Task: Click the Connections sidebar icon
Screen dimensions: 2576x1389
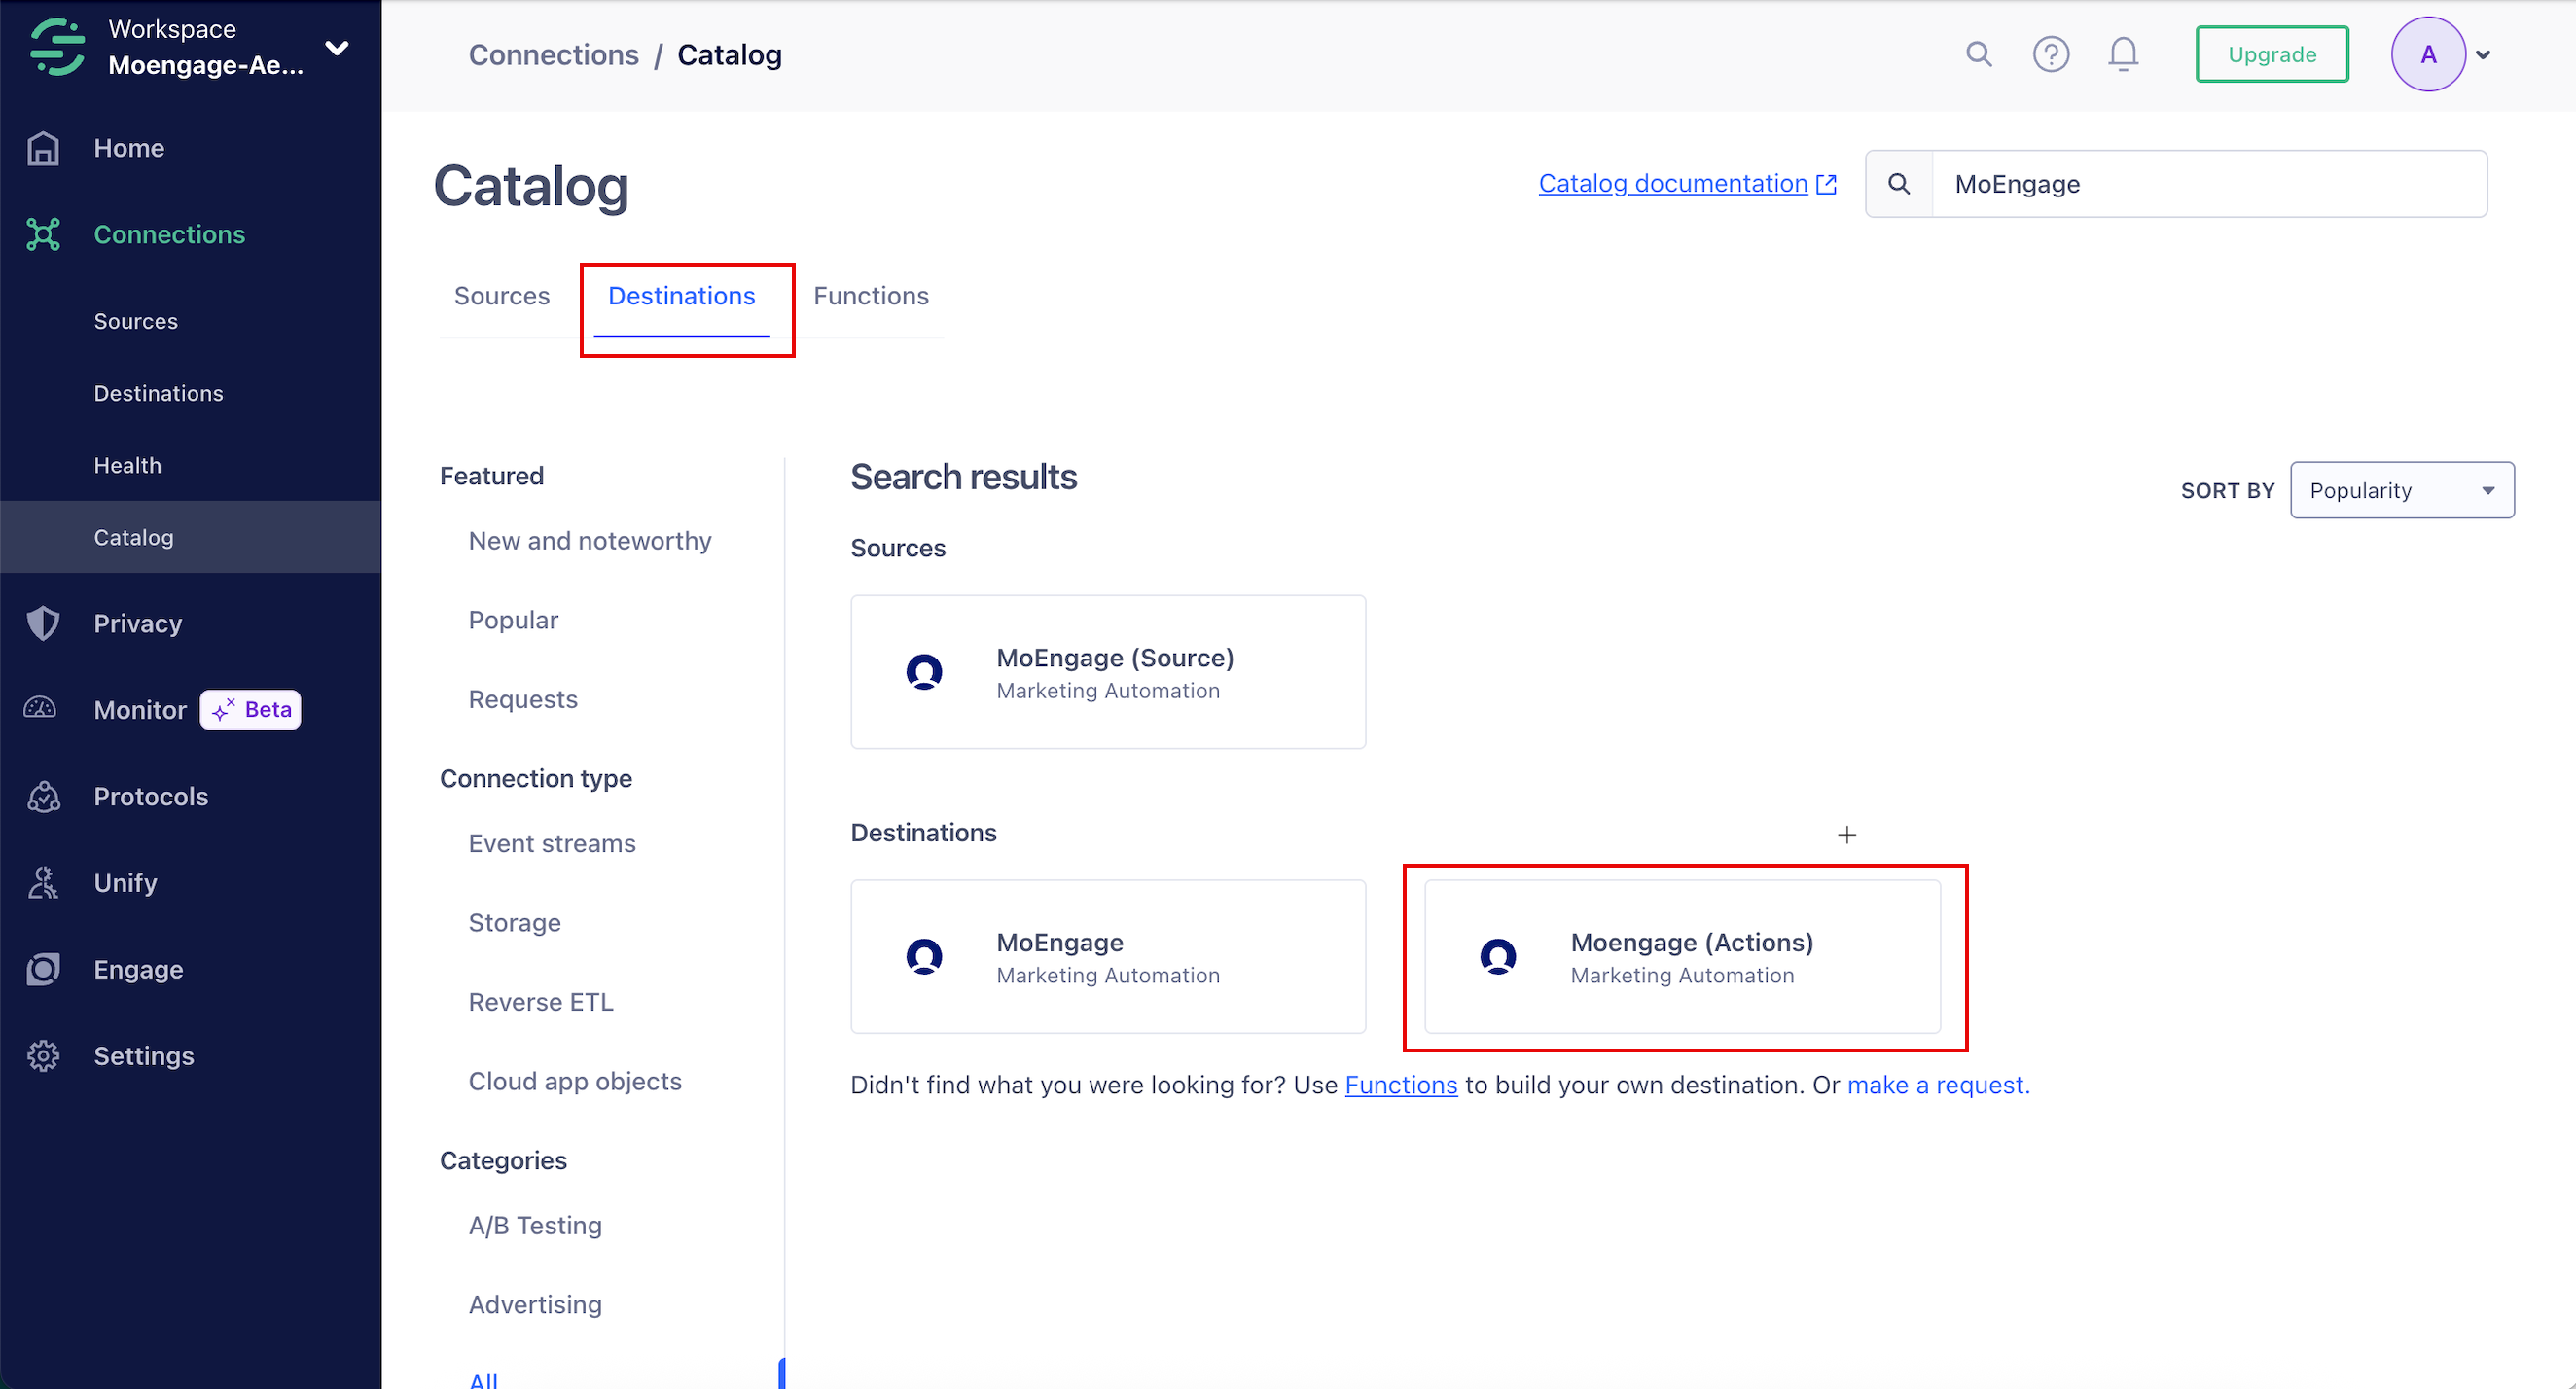Action: (43, 234)
